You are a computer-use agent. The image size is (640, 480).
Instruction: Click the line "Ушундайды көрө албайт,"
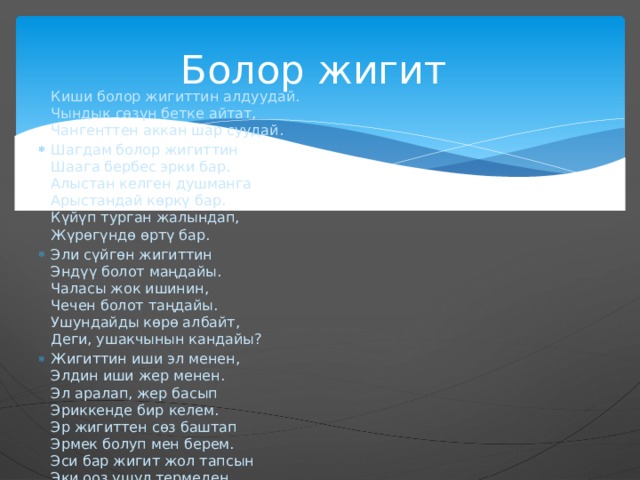pyautogui.click(x=145, y=322)
